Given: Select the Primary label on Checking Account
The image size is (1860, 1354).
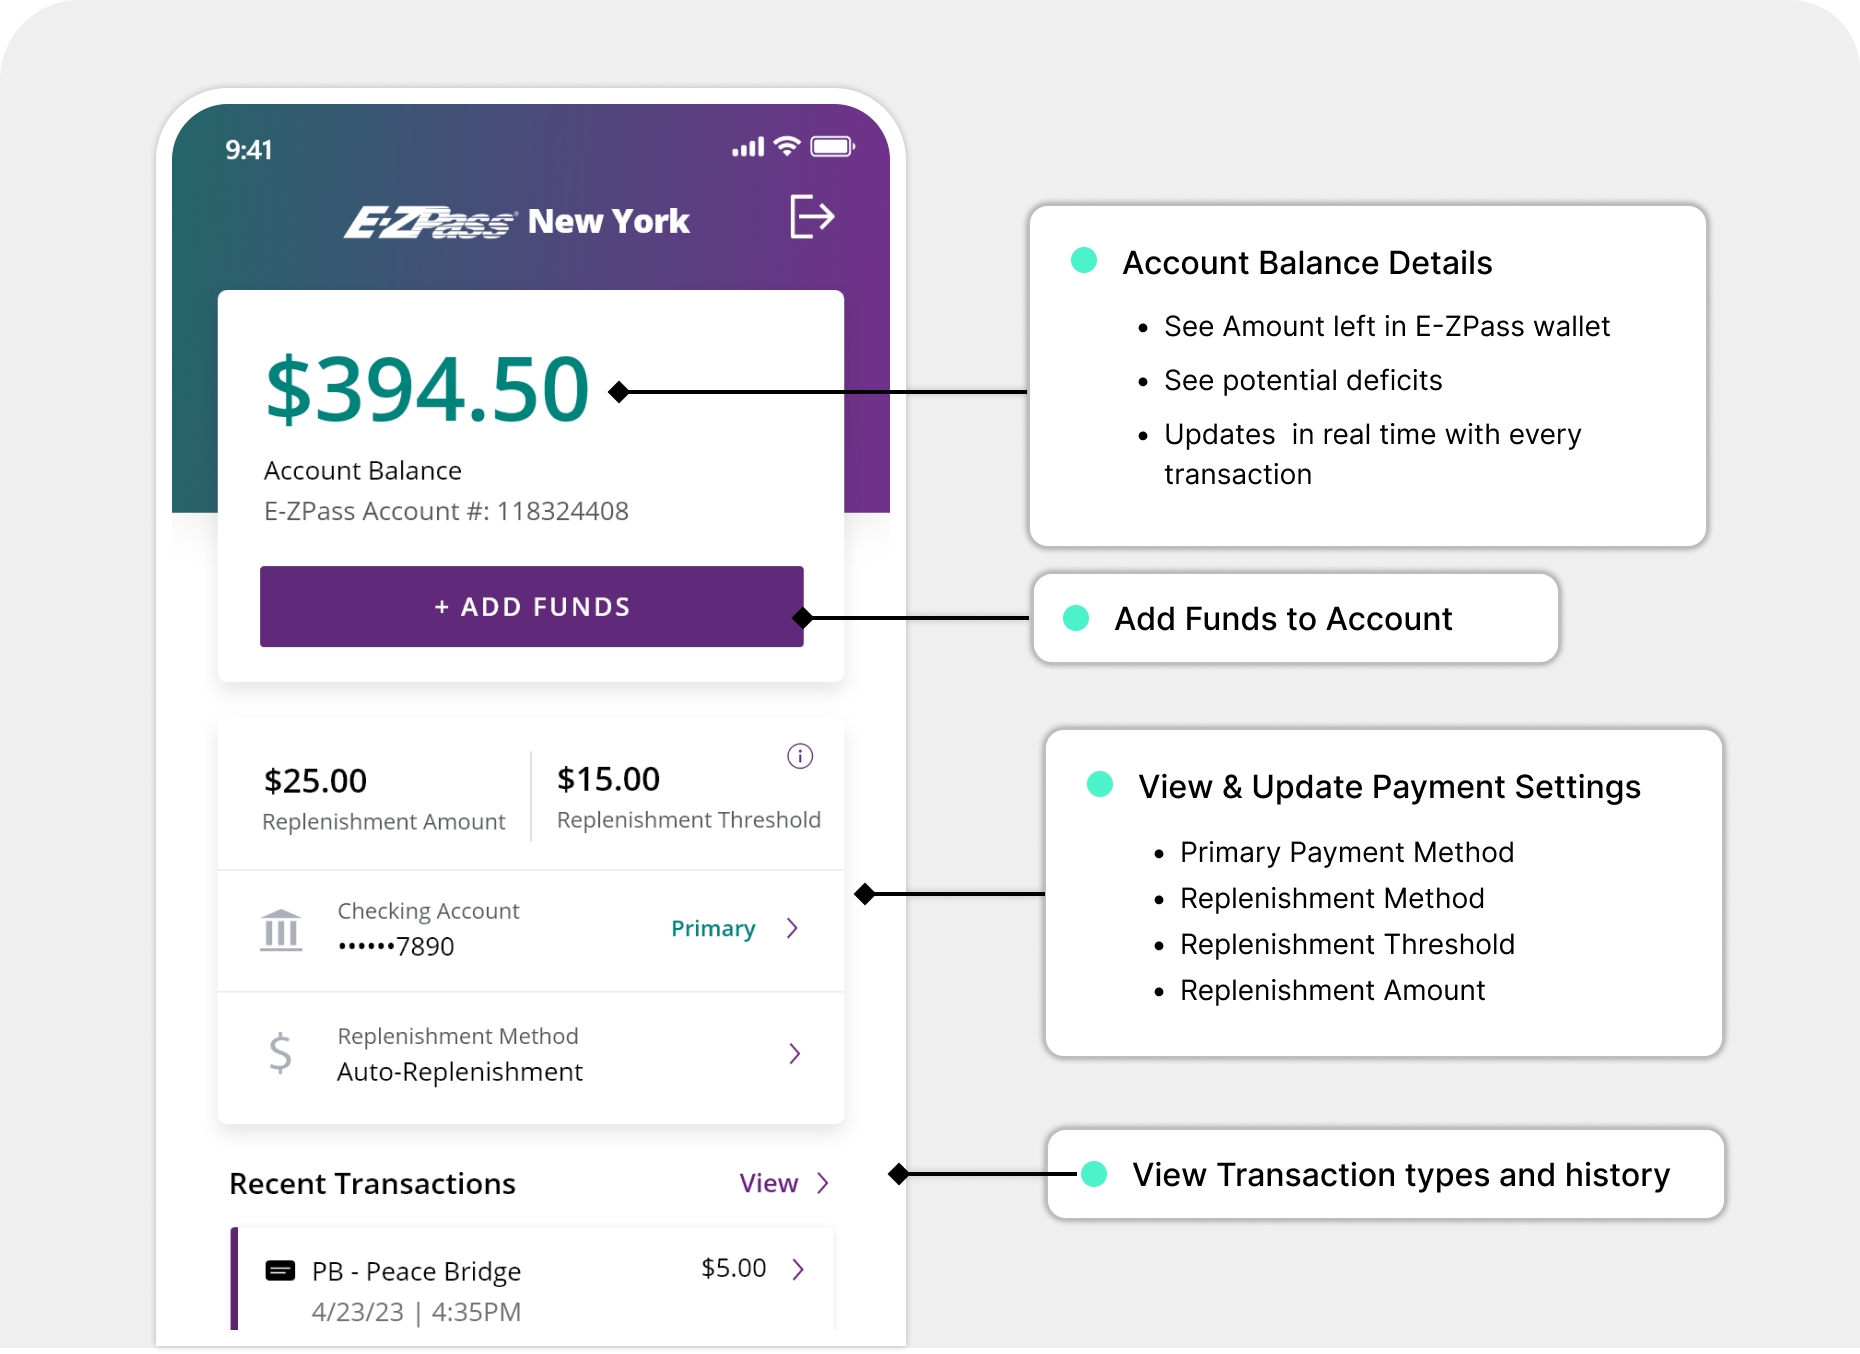Looking at the screenshot, I should [x=713, y=928].
